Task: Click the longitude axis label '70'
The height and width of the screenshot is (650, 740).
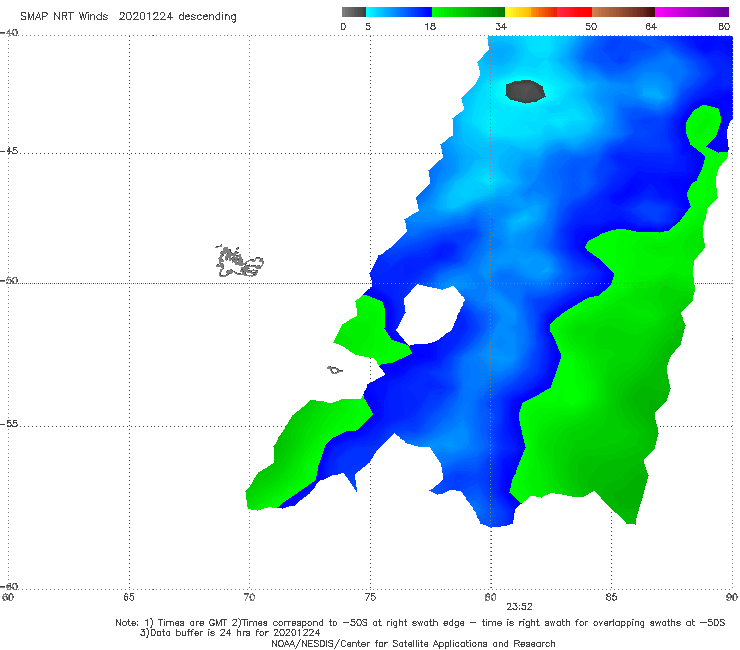Action: [x=249, y=597]
